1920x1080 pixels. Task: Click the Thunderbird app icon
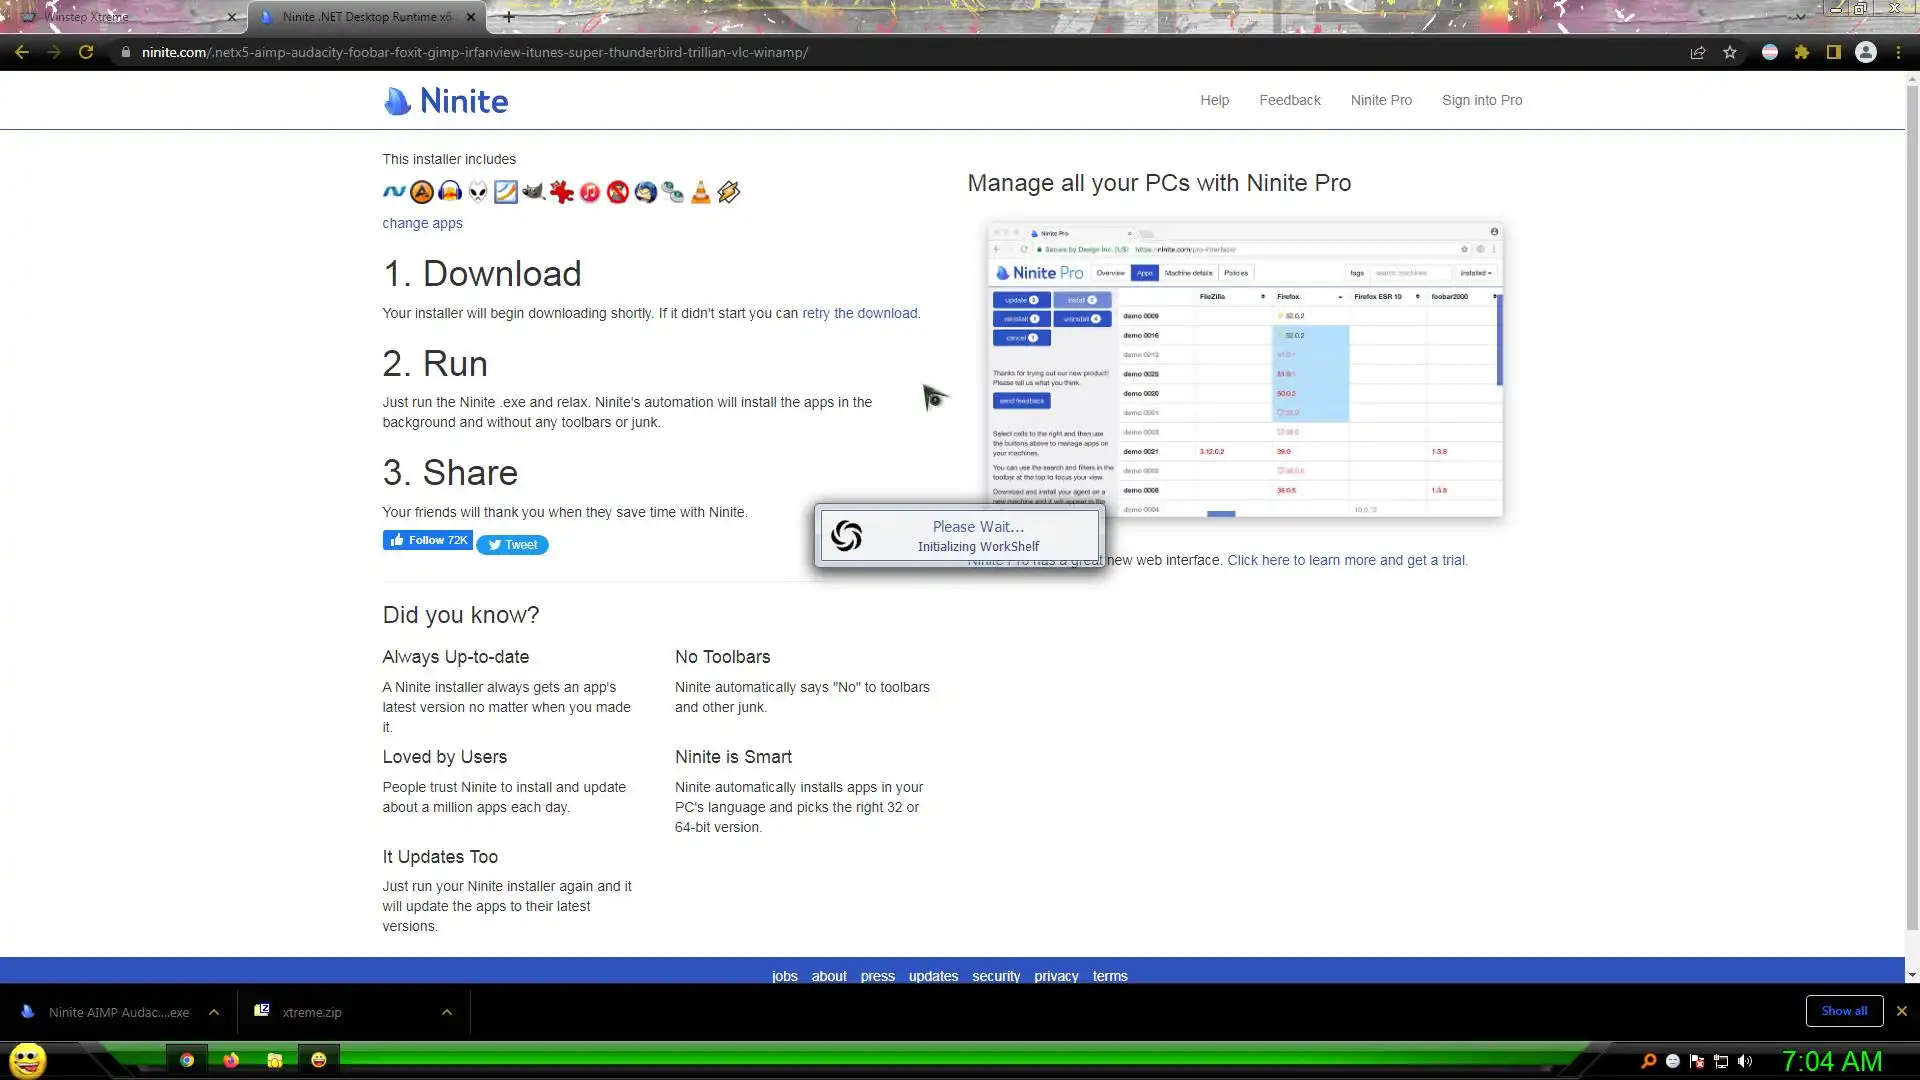click(645, 192)
